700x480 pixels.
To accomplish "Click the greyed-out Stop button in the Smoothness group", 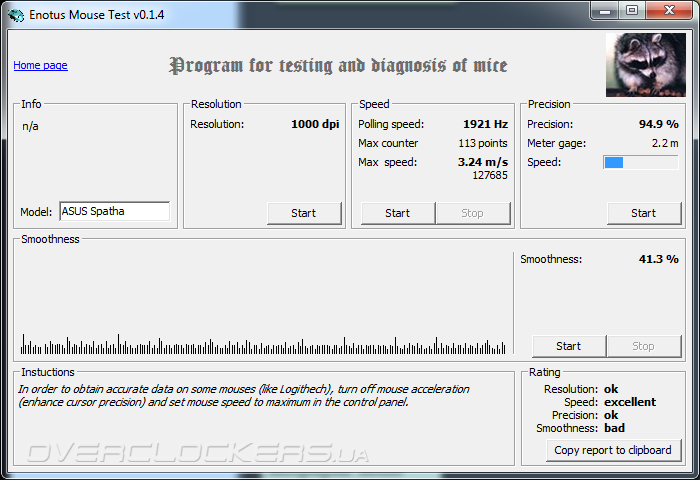I will click(644, 346).
